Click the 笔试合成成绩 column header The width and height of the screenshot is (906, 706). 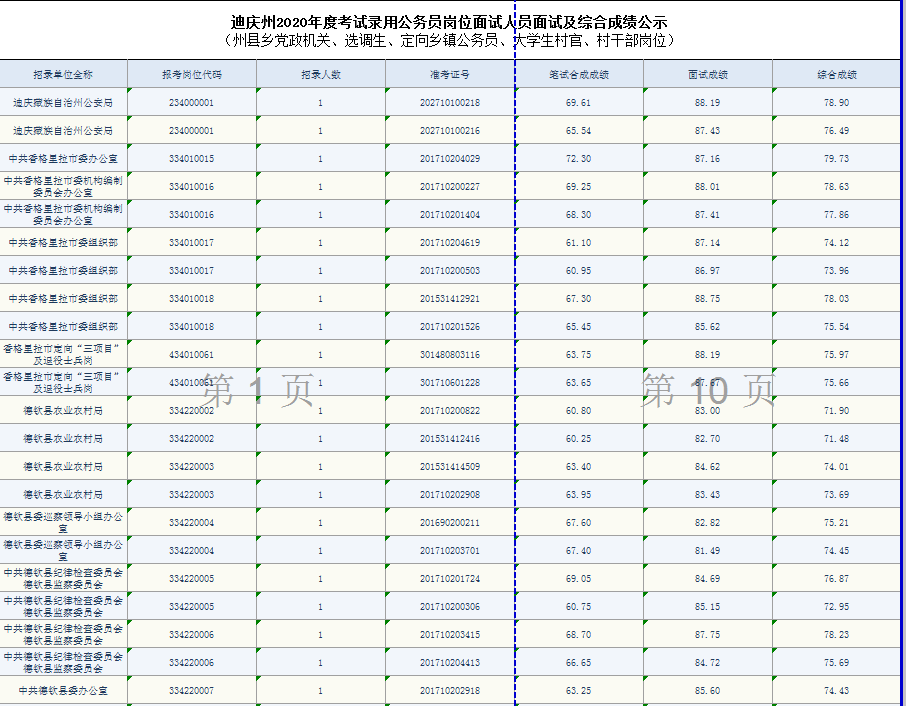[x=578, y=75]
